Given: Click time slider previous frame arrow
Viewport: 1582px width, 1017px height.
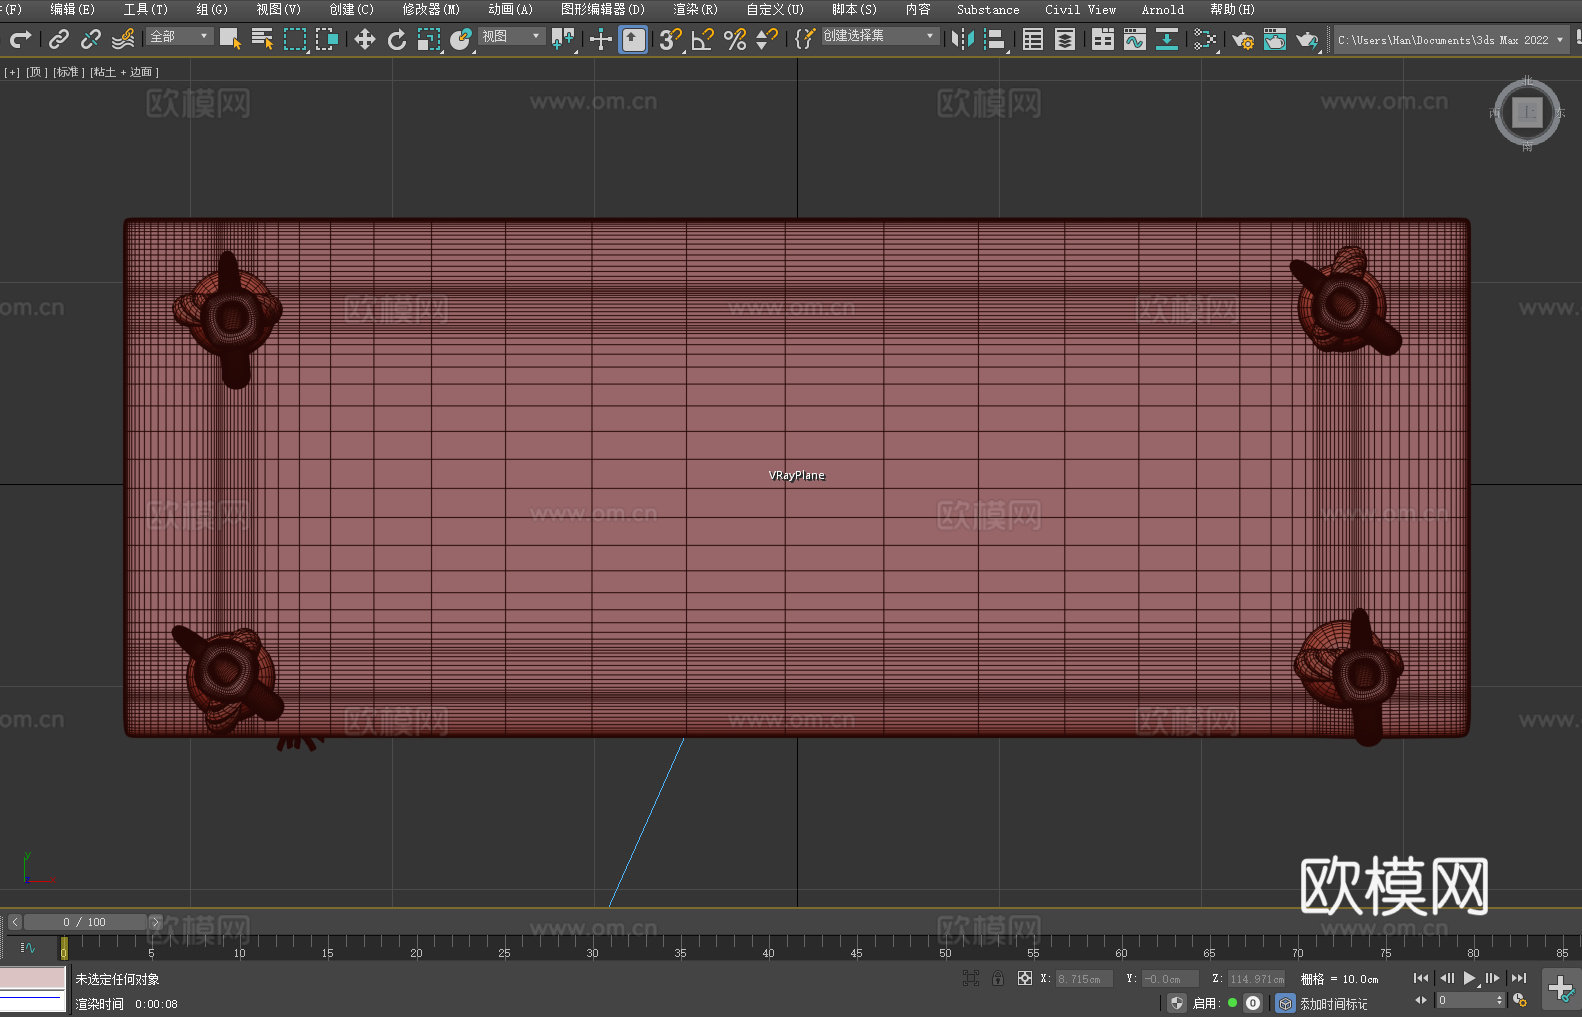Looking at the screenshot, I should click(x=14, y=922).
